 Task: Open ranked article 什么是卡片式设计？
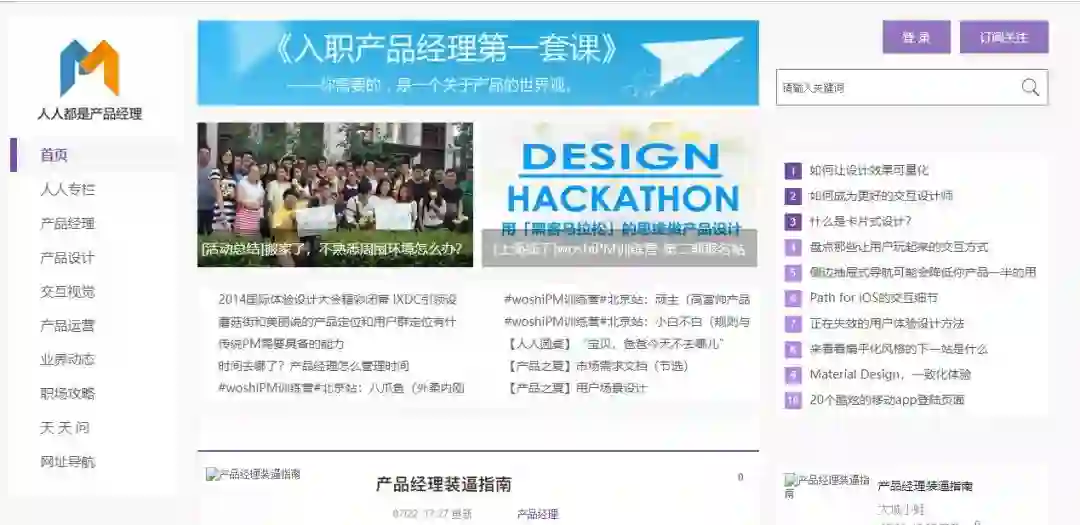coord(861,221)
